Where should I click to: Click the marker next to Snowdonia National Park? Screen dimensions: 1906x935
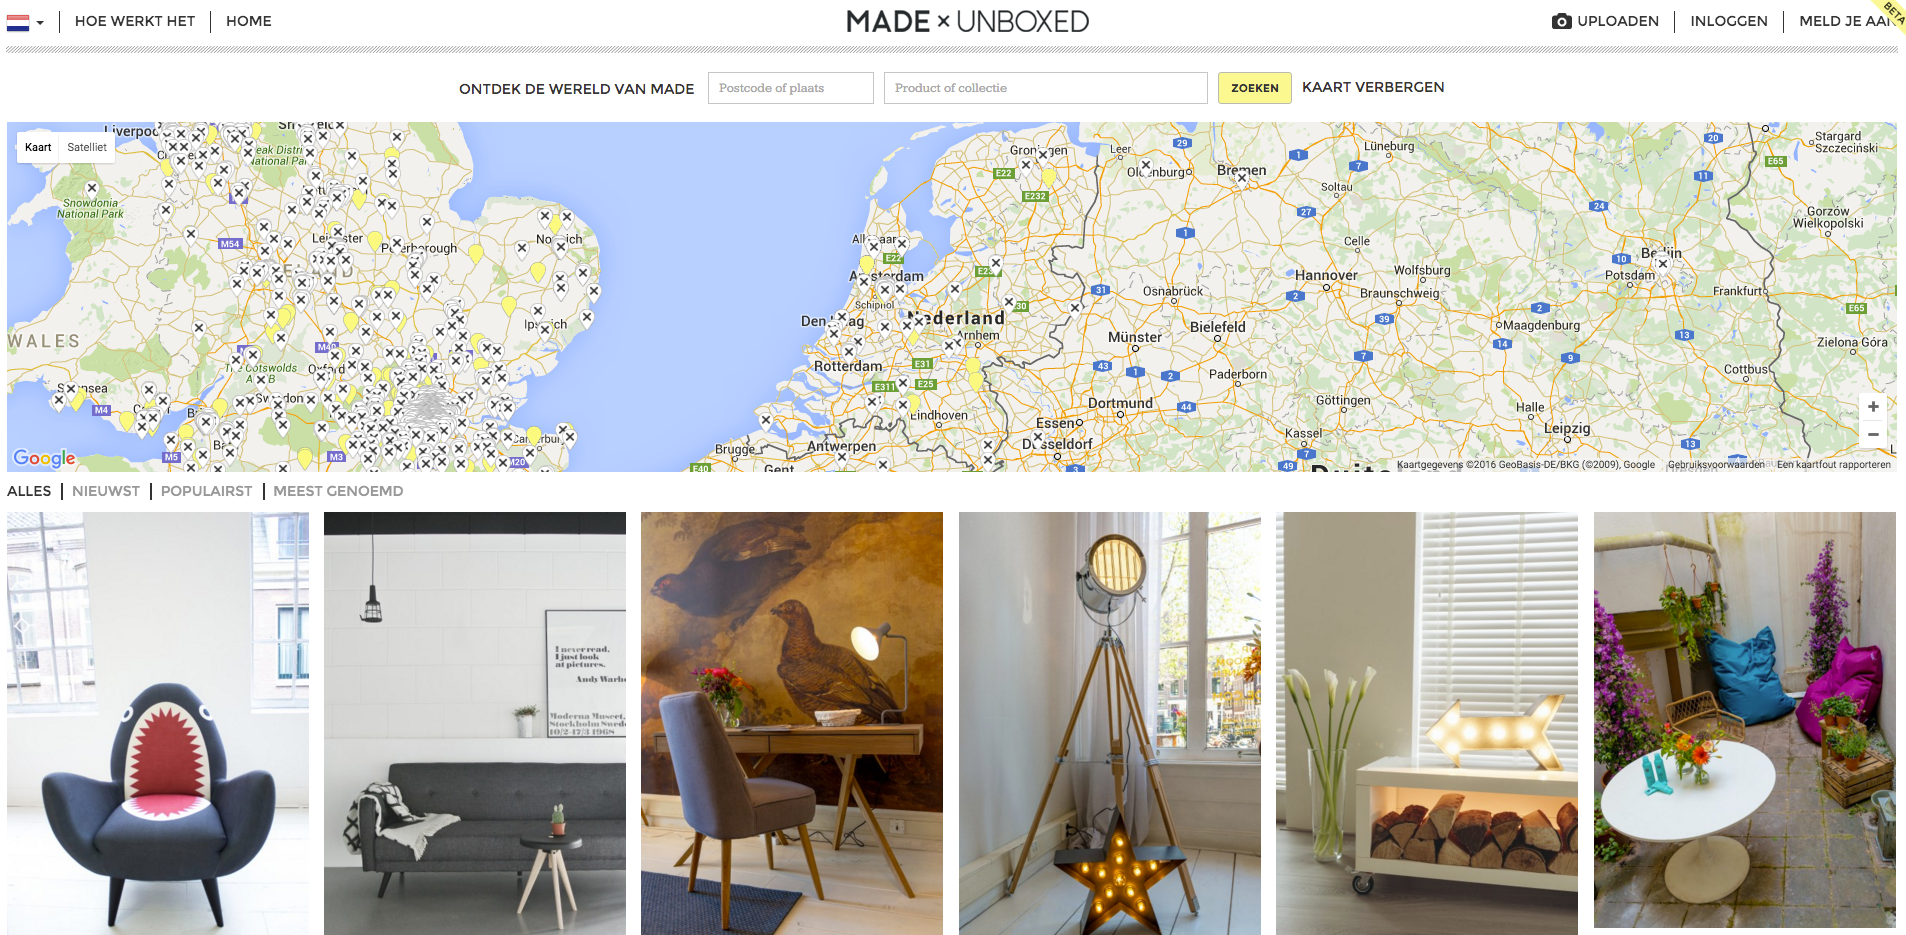(92, 188)
